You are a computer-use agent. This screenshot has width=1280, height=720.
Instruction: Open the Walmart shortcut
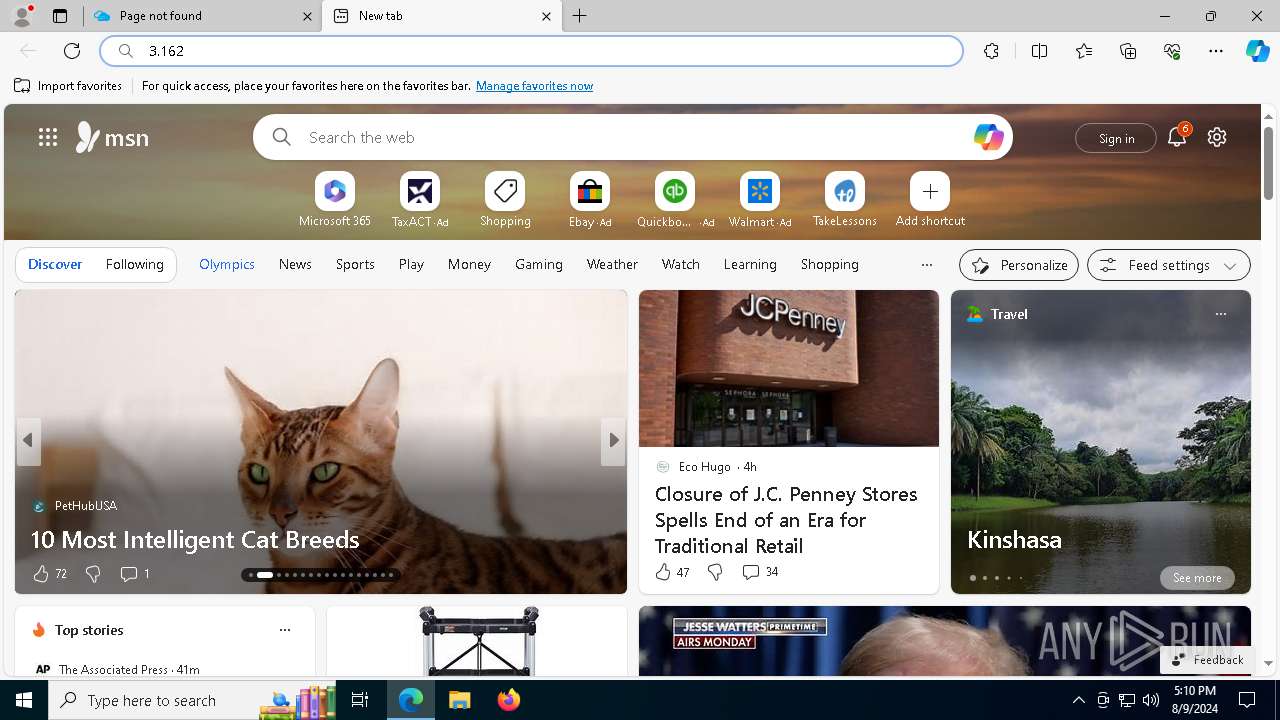tap(760, 199)
